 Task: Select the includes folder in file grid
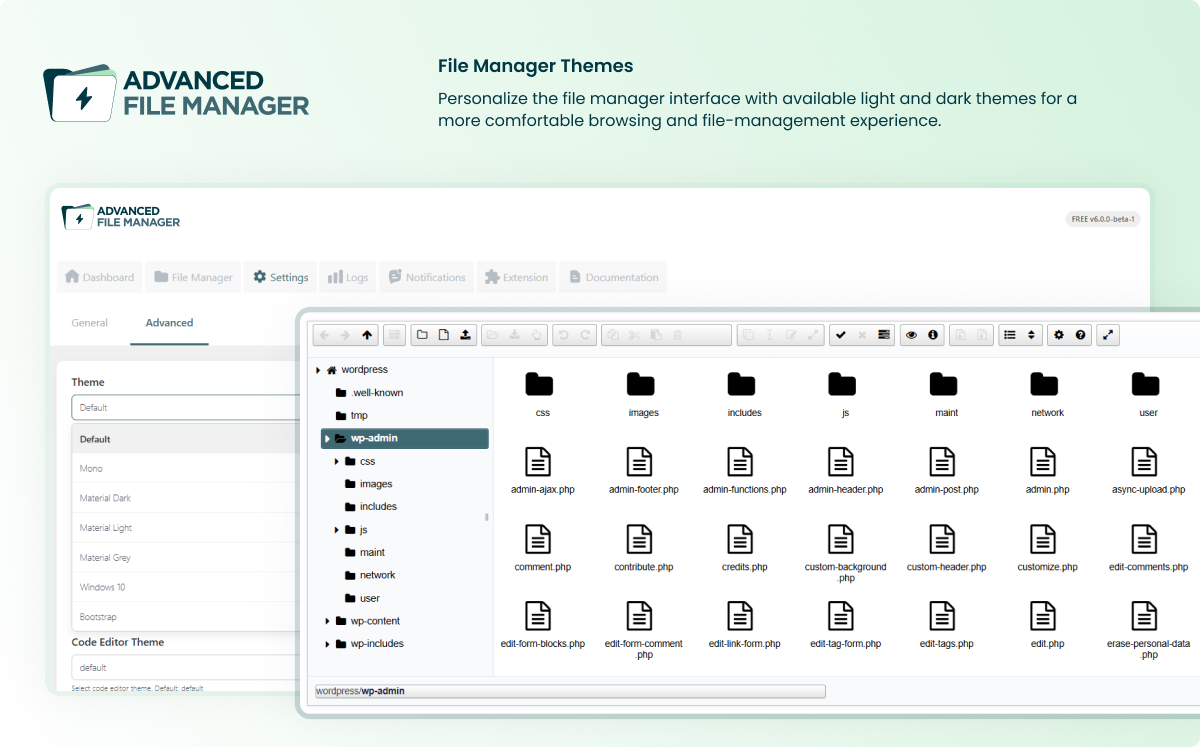(744, 394)
